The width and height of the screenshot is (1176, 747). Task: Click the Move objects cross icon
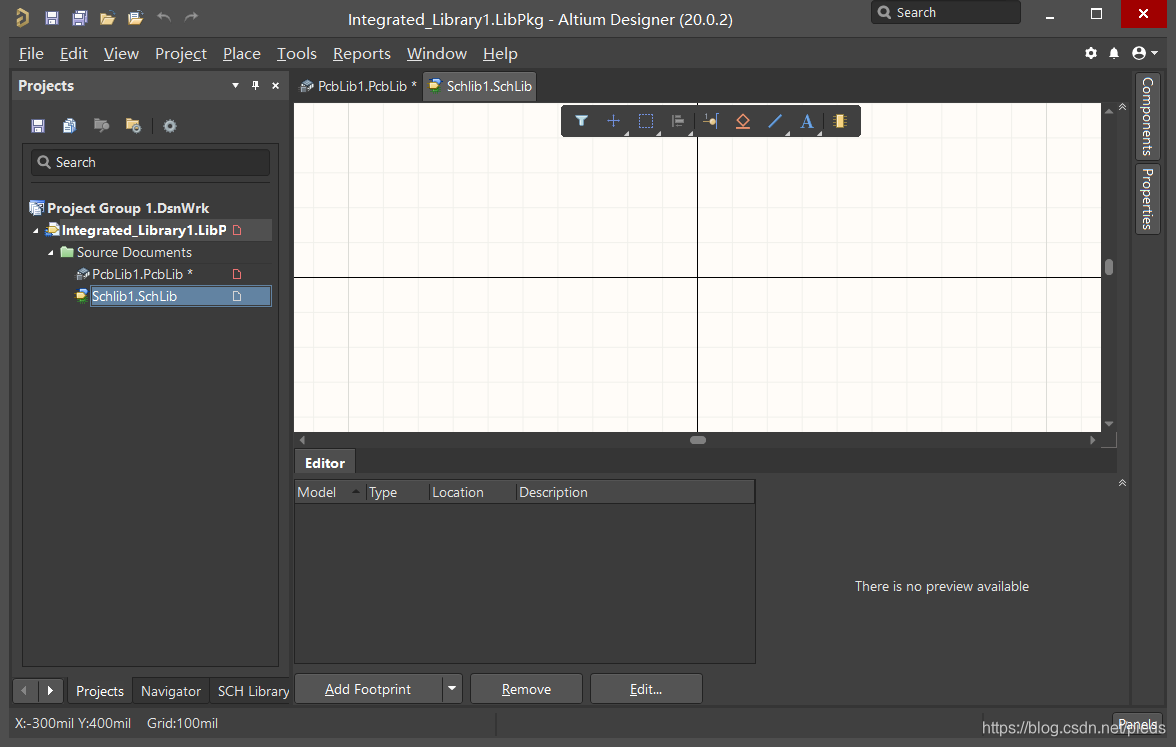[613, 121]
